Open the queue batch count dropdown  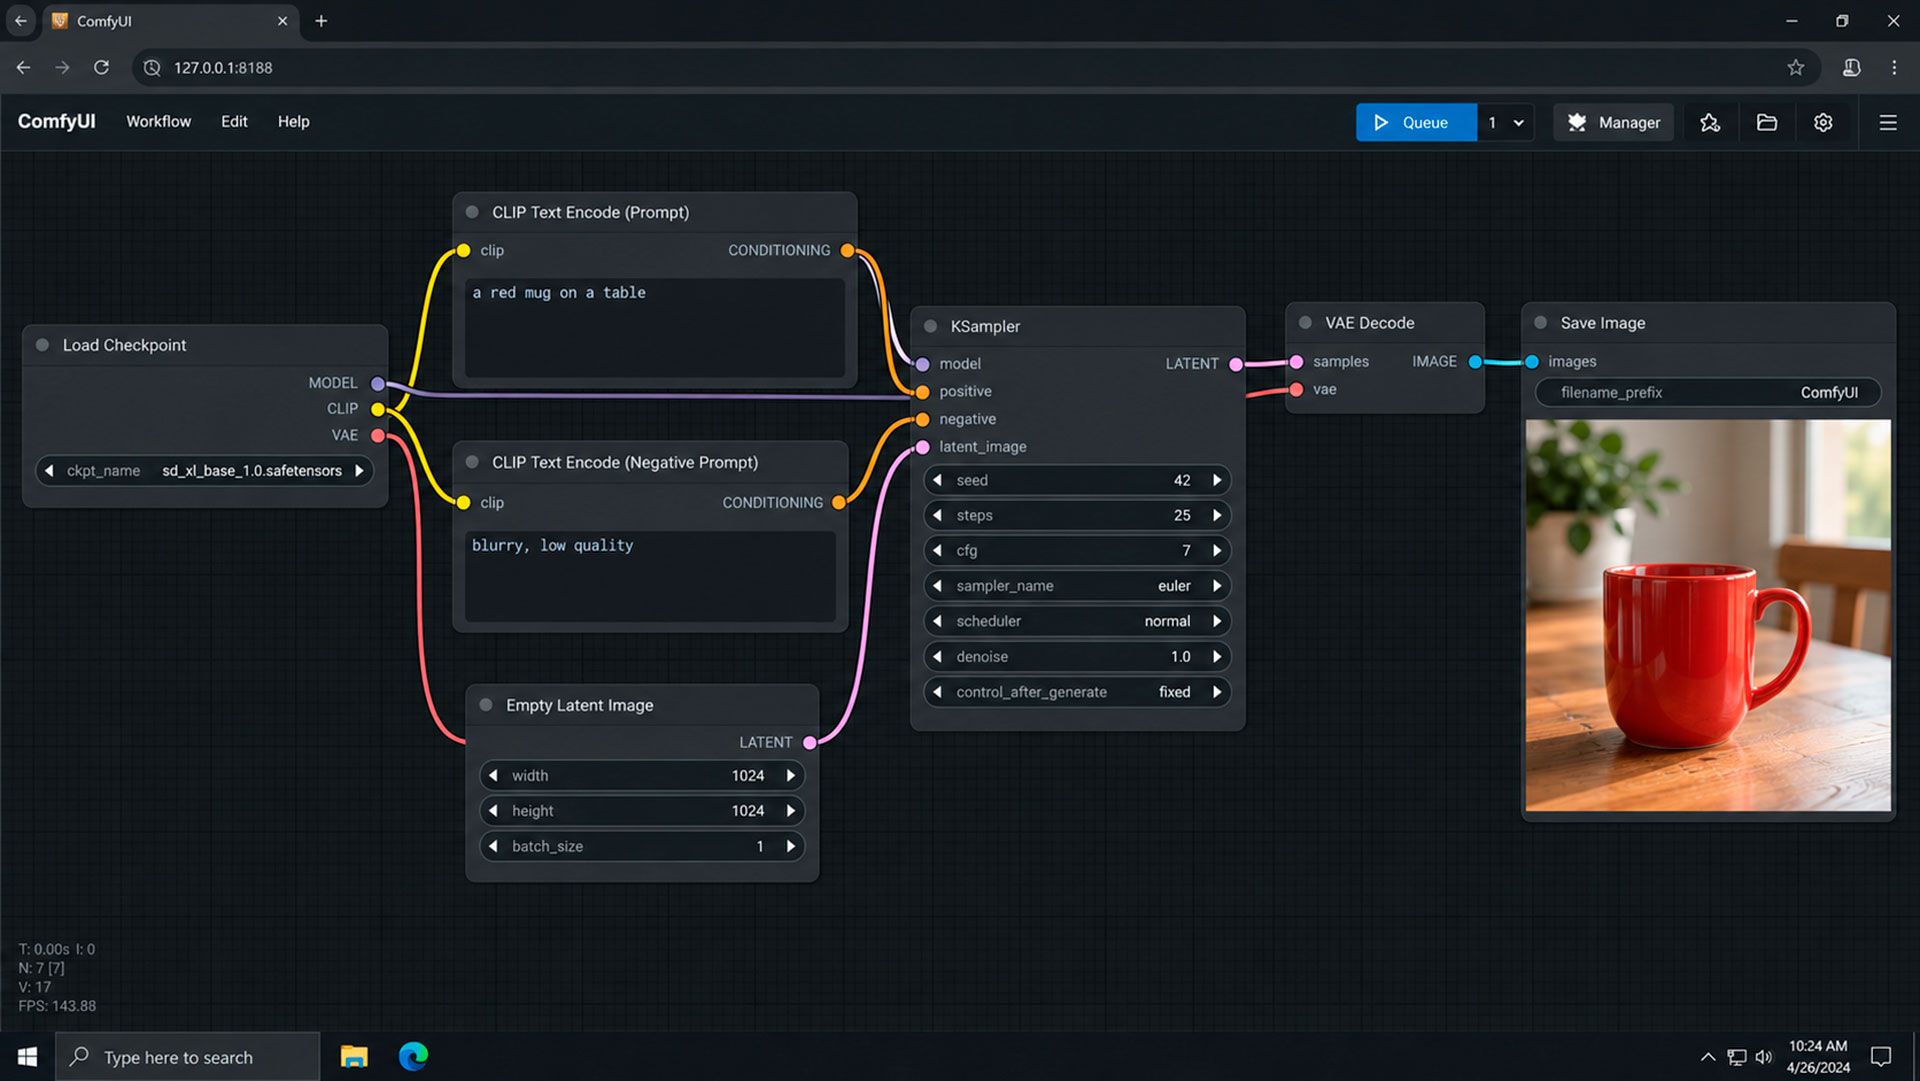click(x=1518, y=122)
